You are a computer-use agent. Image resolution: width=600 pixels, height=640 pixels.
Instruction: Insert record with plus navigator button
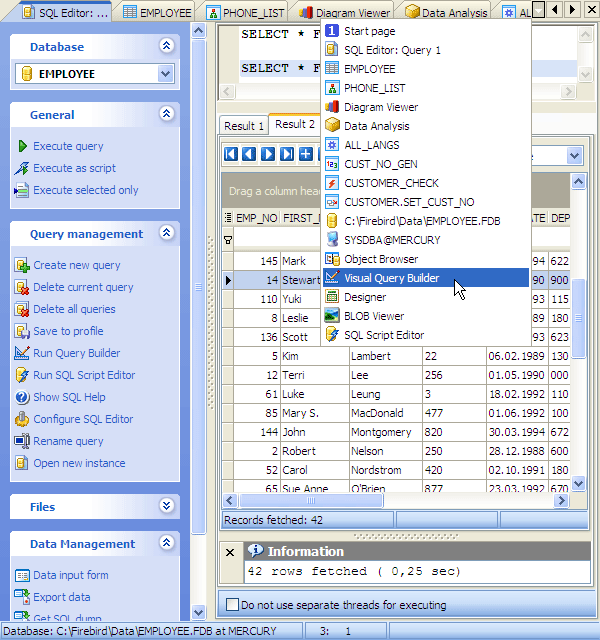tap(306, 154)
